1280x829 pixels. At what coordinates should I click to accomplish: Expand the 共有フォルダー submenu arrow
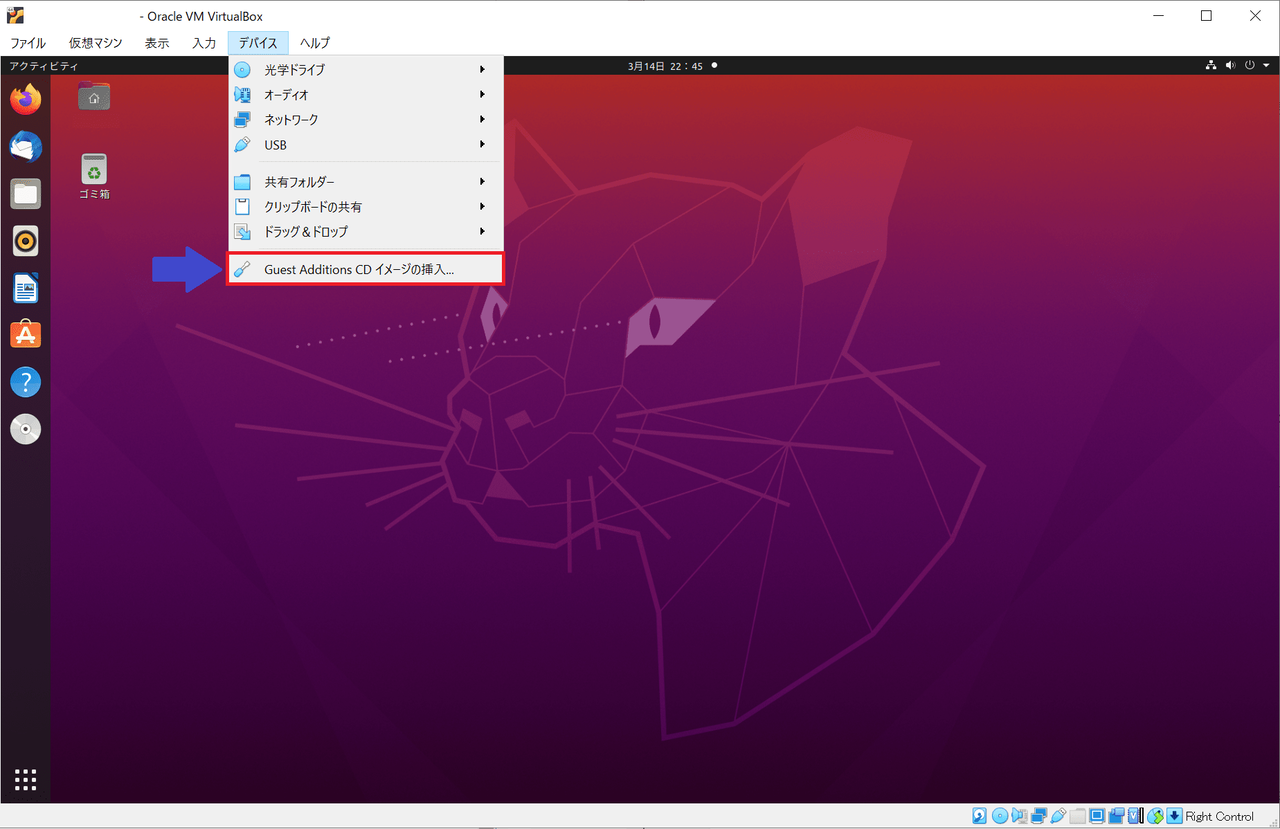pyautogui.click(x=482, y=182)
